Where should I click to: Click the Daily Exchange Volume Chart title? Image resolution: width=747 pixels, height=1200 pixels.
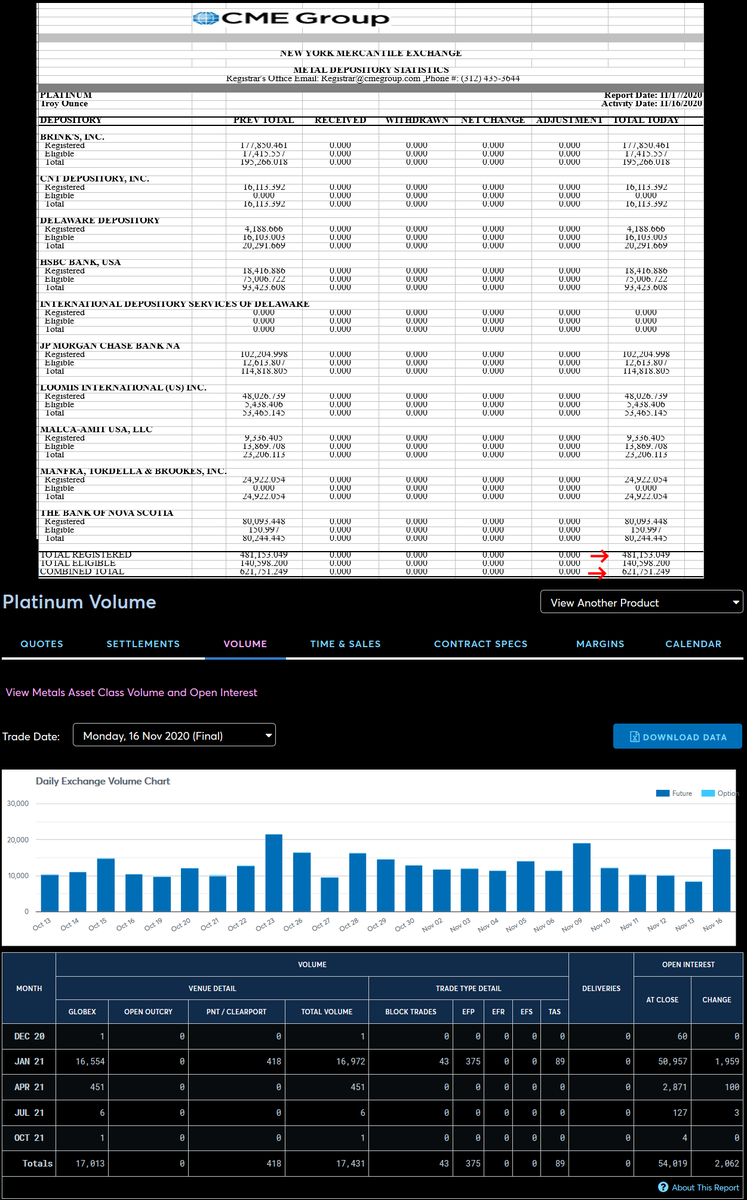[103, 781]
